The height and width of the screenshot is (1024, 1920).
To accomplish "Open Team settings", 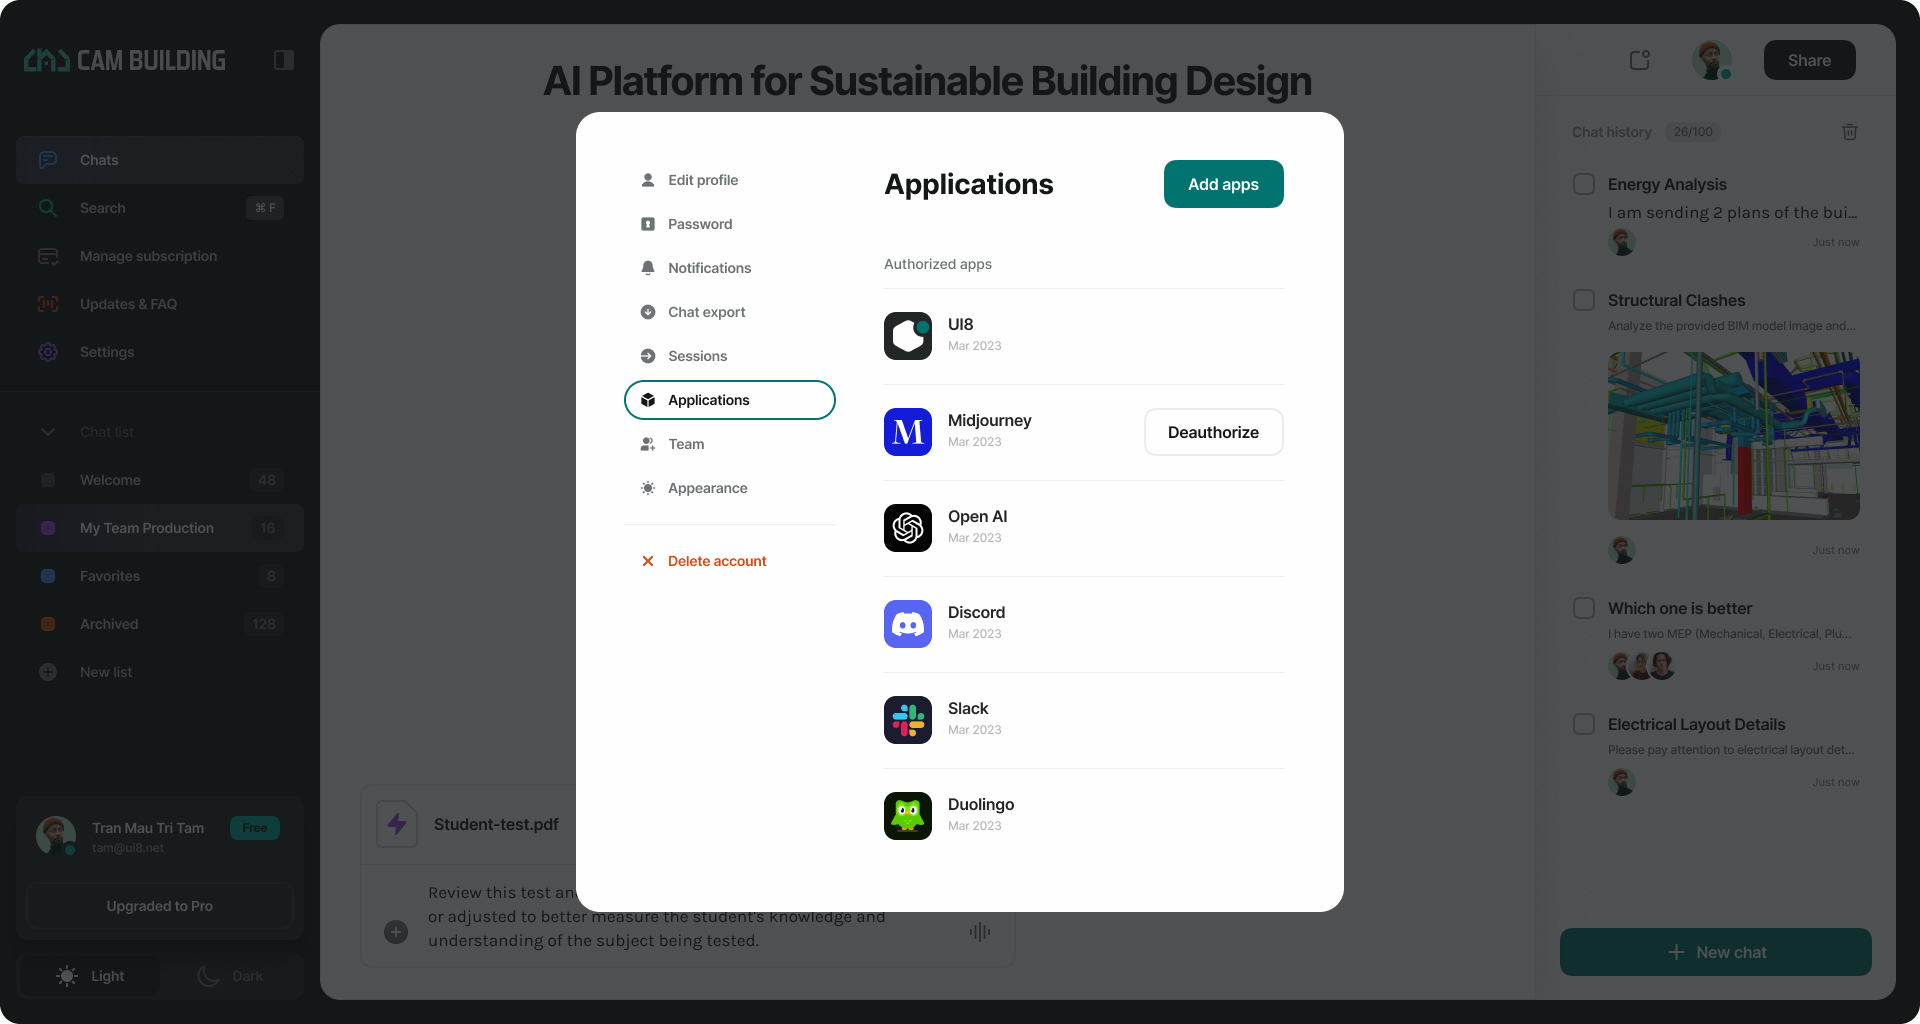I will (730, 444).
